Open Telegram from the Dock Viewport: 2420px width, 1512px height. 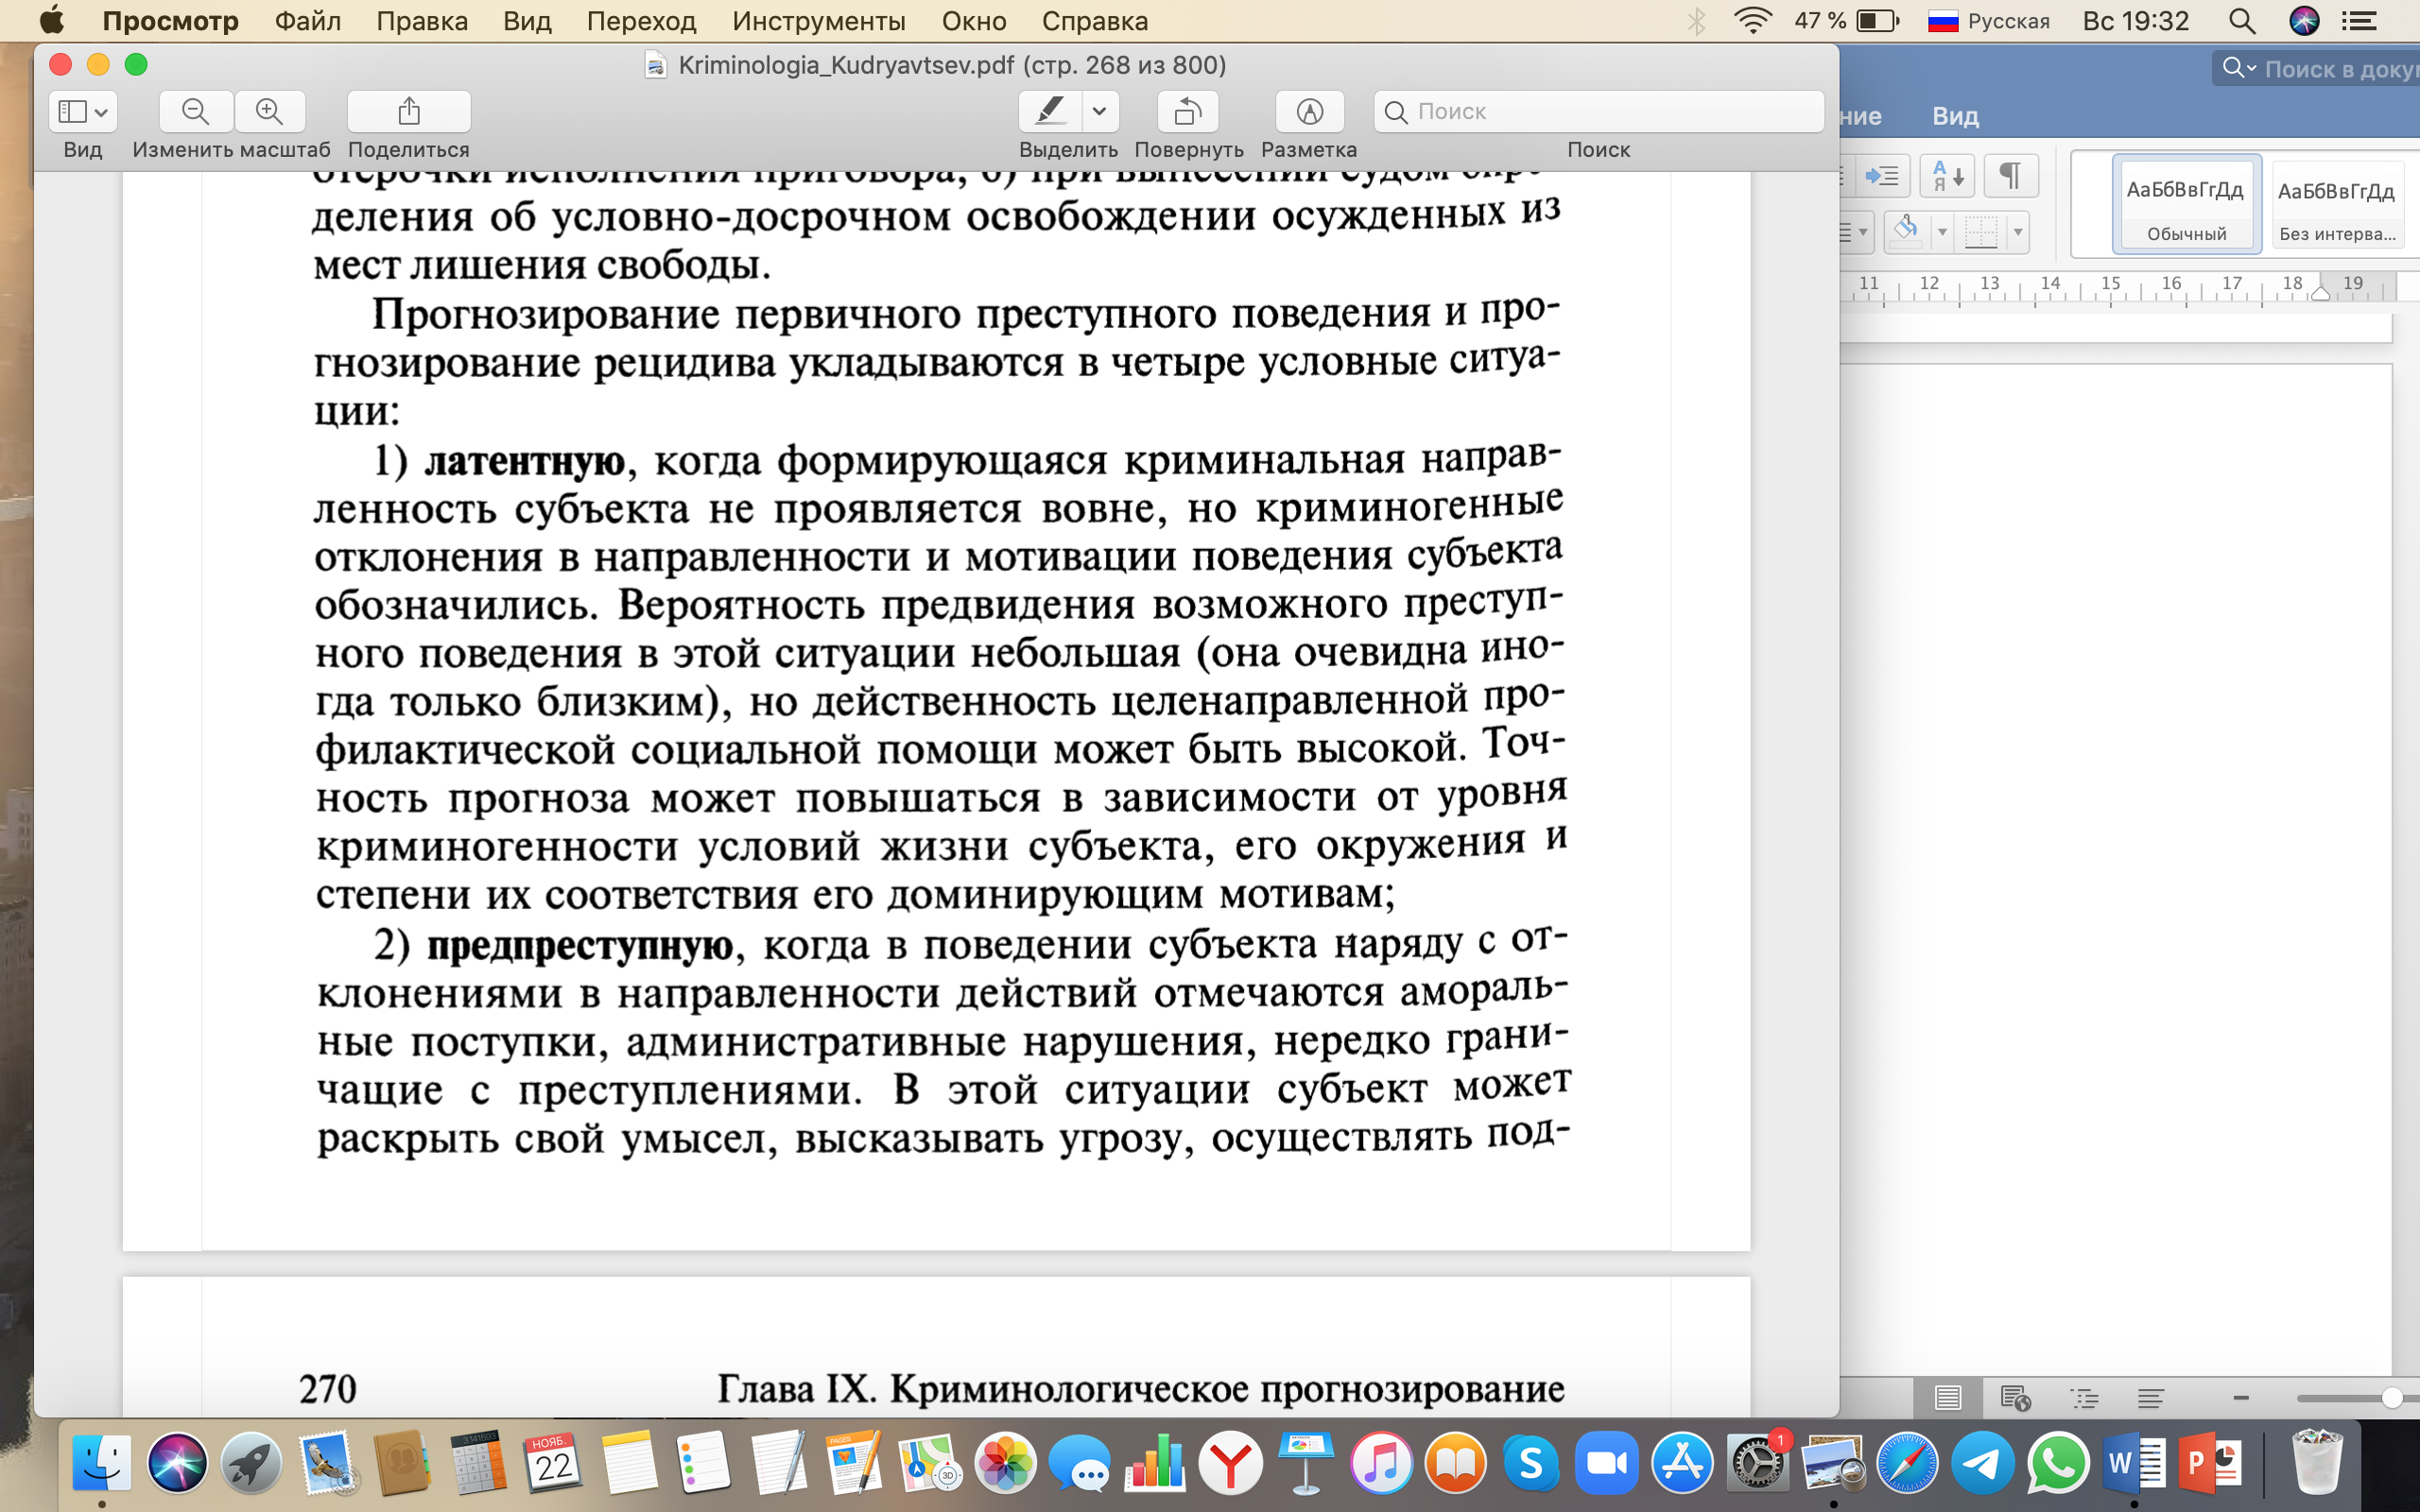pos(1983,1464)
